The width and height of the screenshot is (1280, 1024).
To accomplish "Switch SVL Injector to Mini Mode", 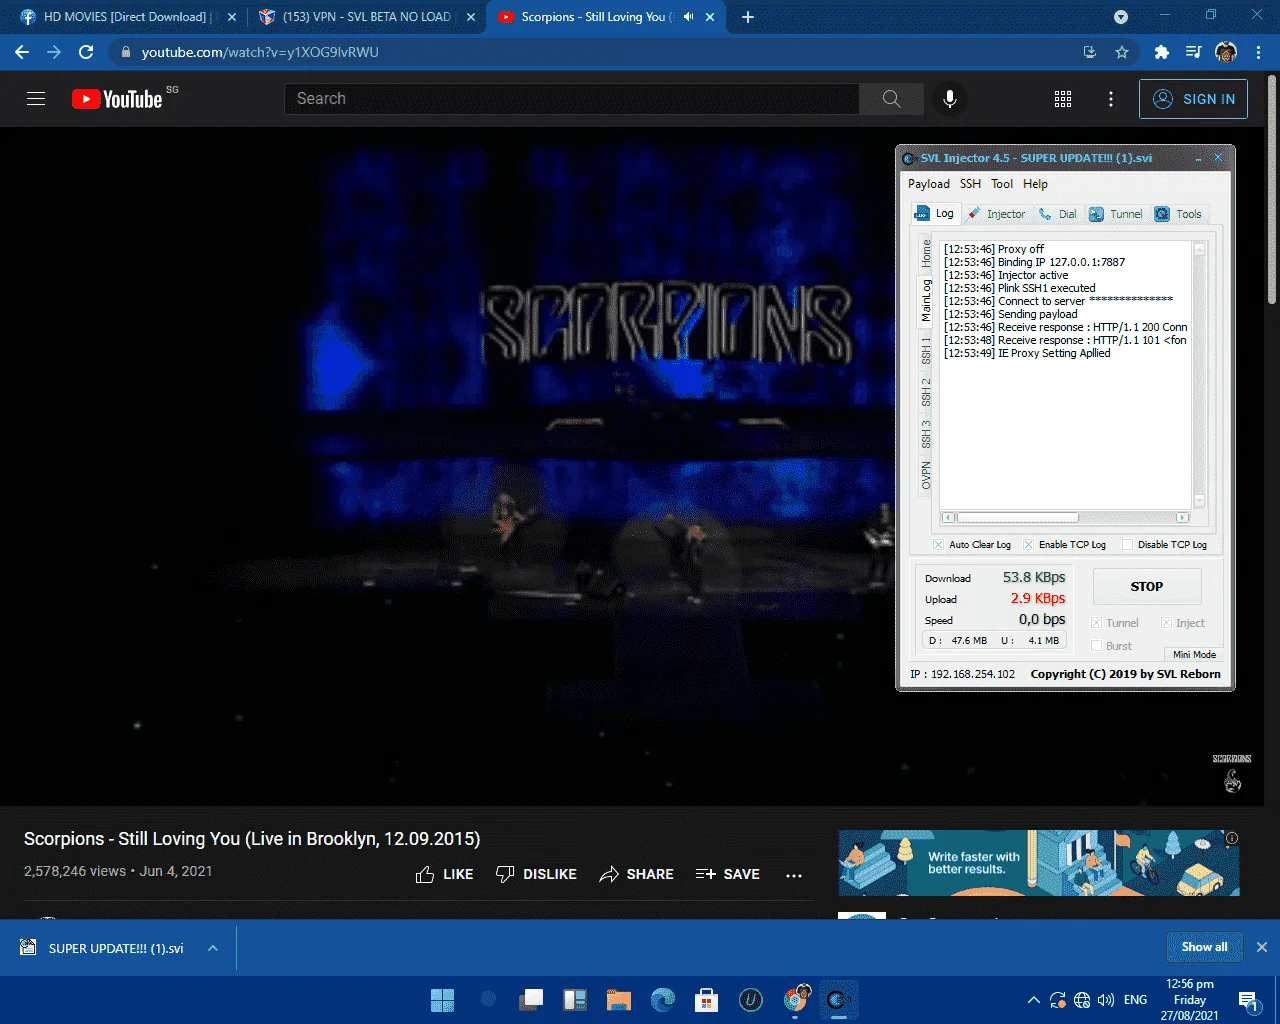I will [x=1194, y=654].
